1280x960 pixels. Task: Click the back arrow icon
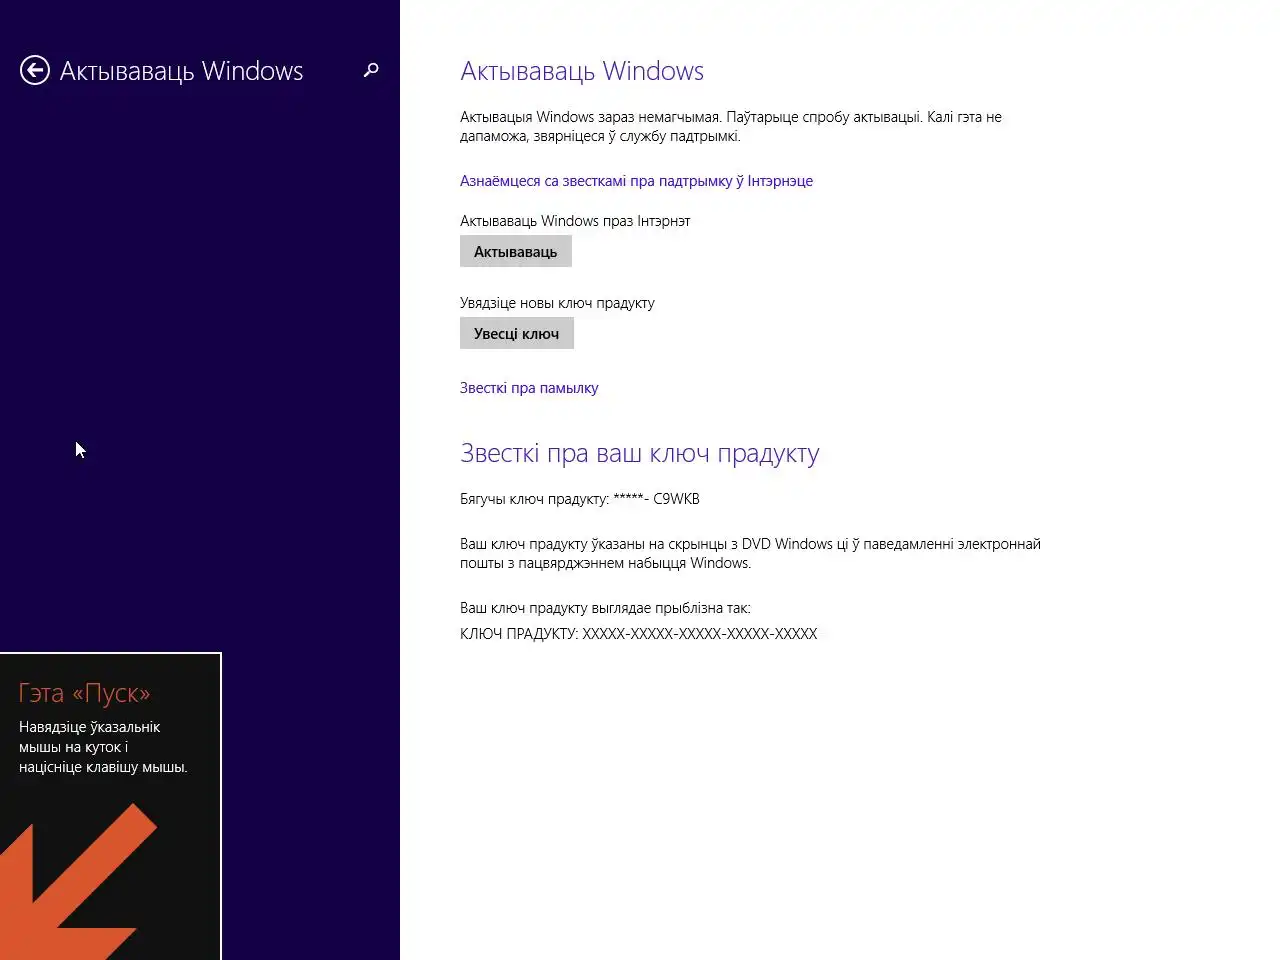35,70
